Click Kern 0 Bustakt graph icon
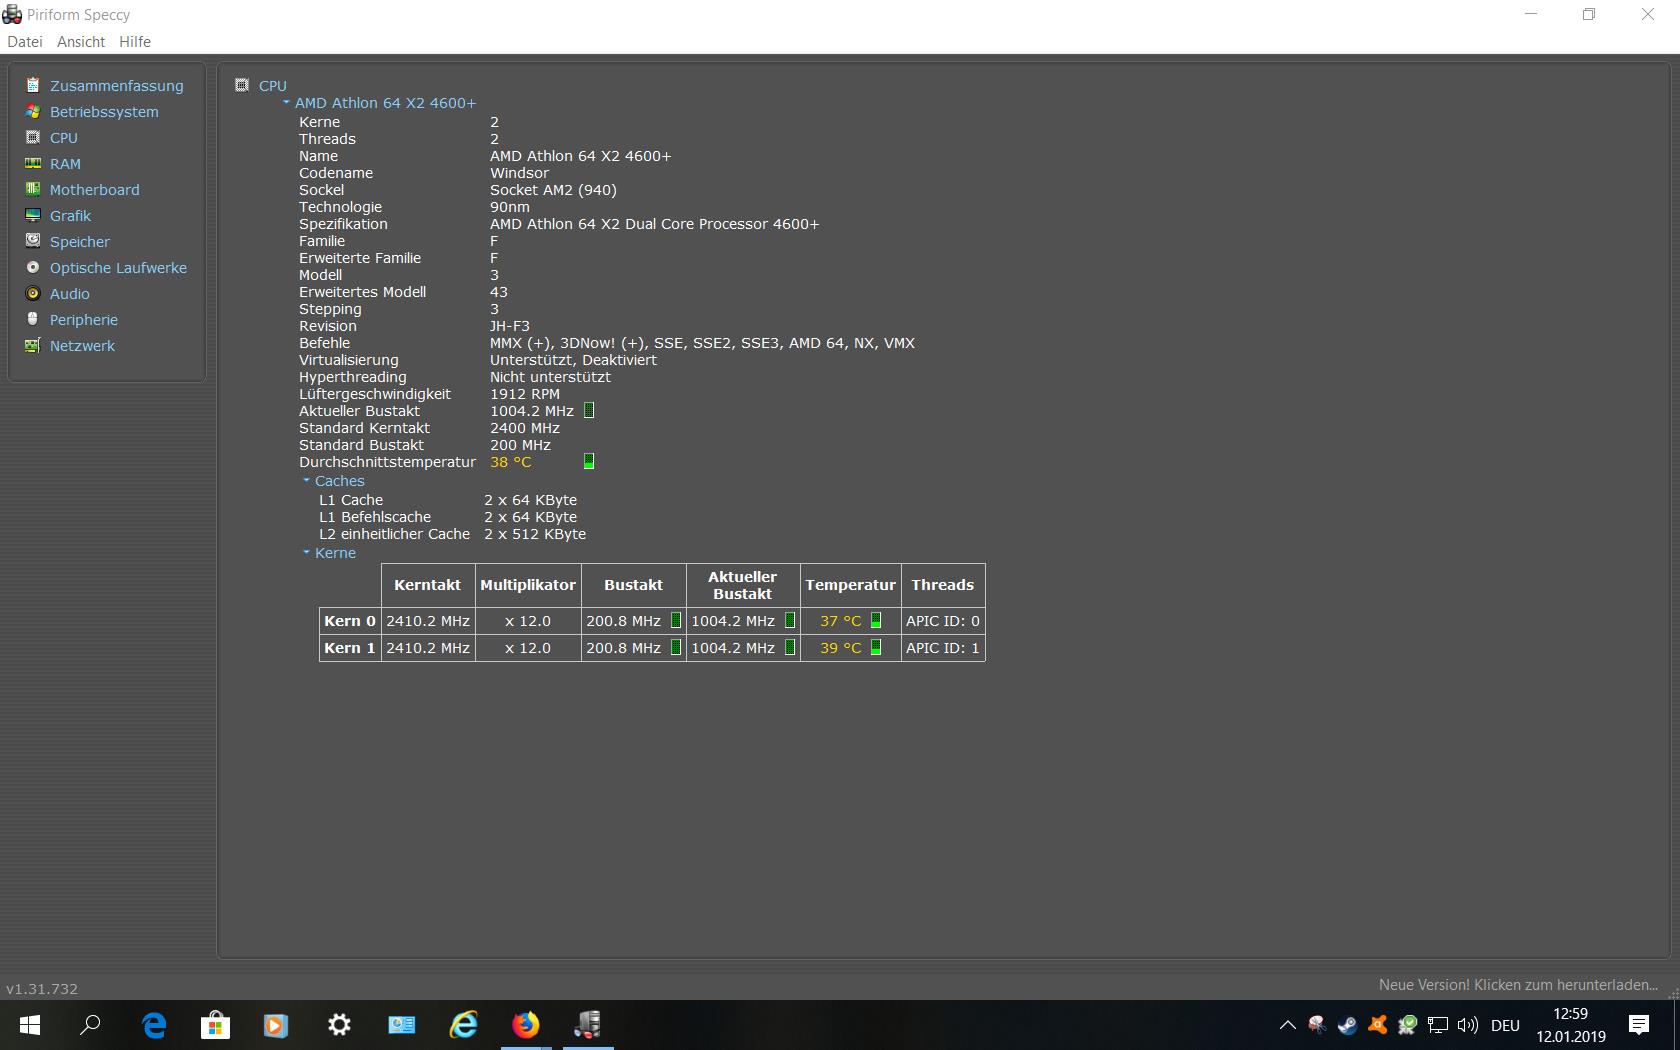This screenshot has width=1680, height=1050. tap(676, 620)
